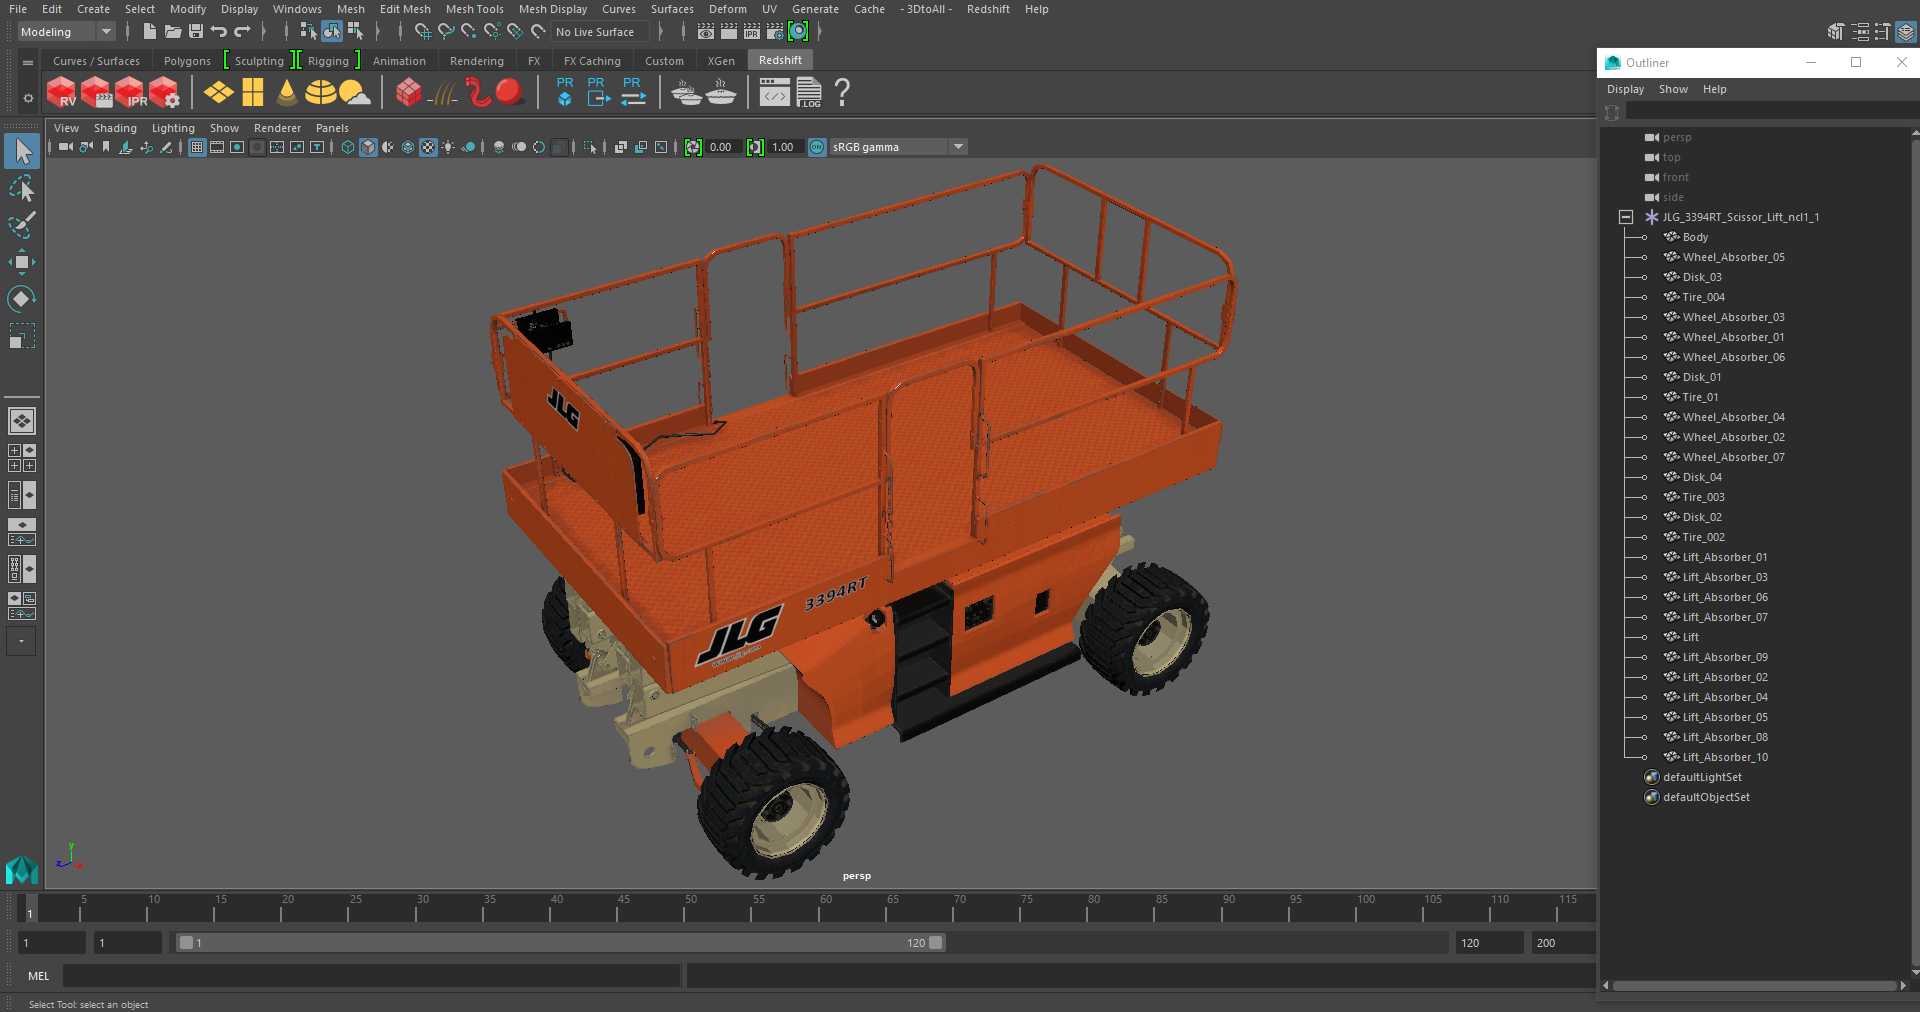This screenshot has width=1920, height=1012.
Task: Switch to the Polygons shelf tab
Action: 187,61
